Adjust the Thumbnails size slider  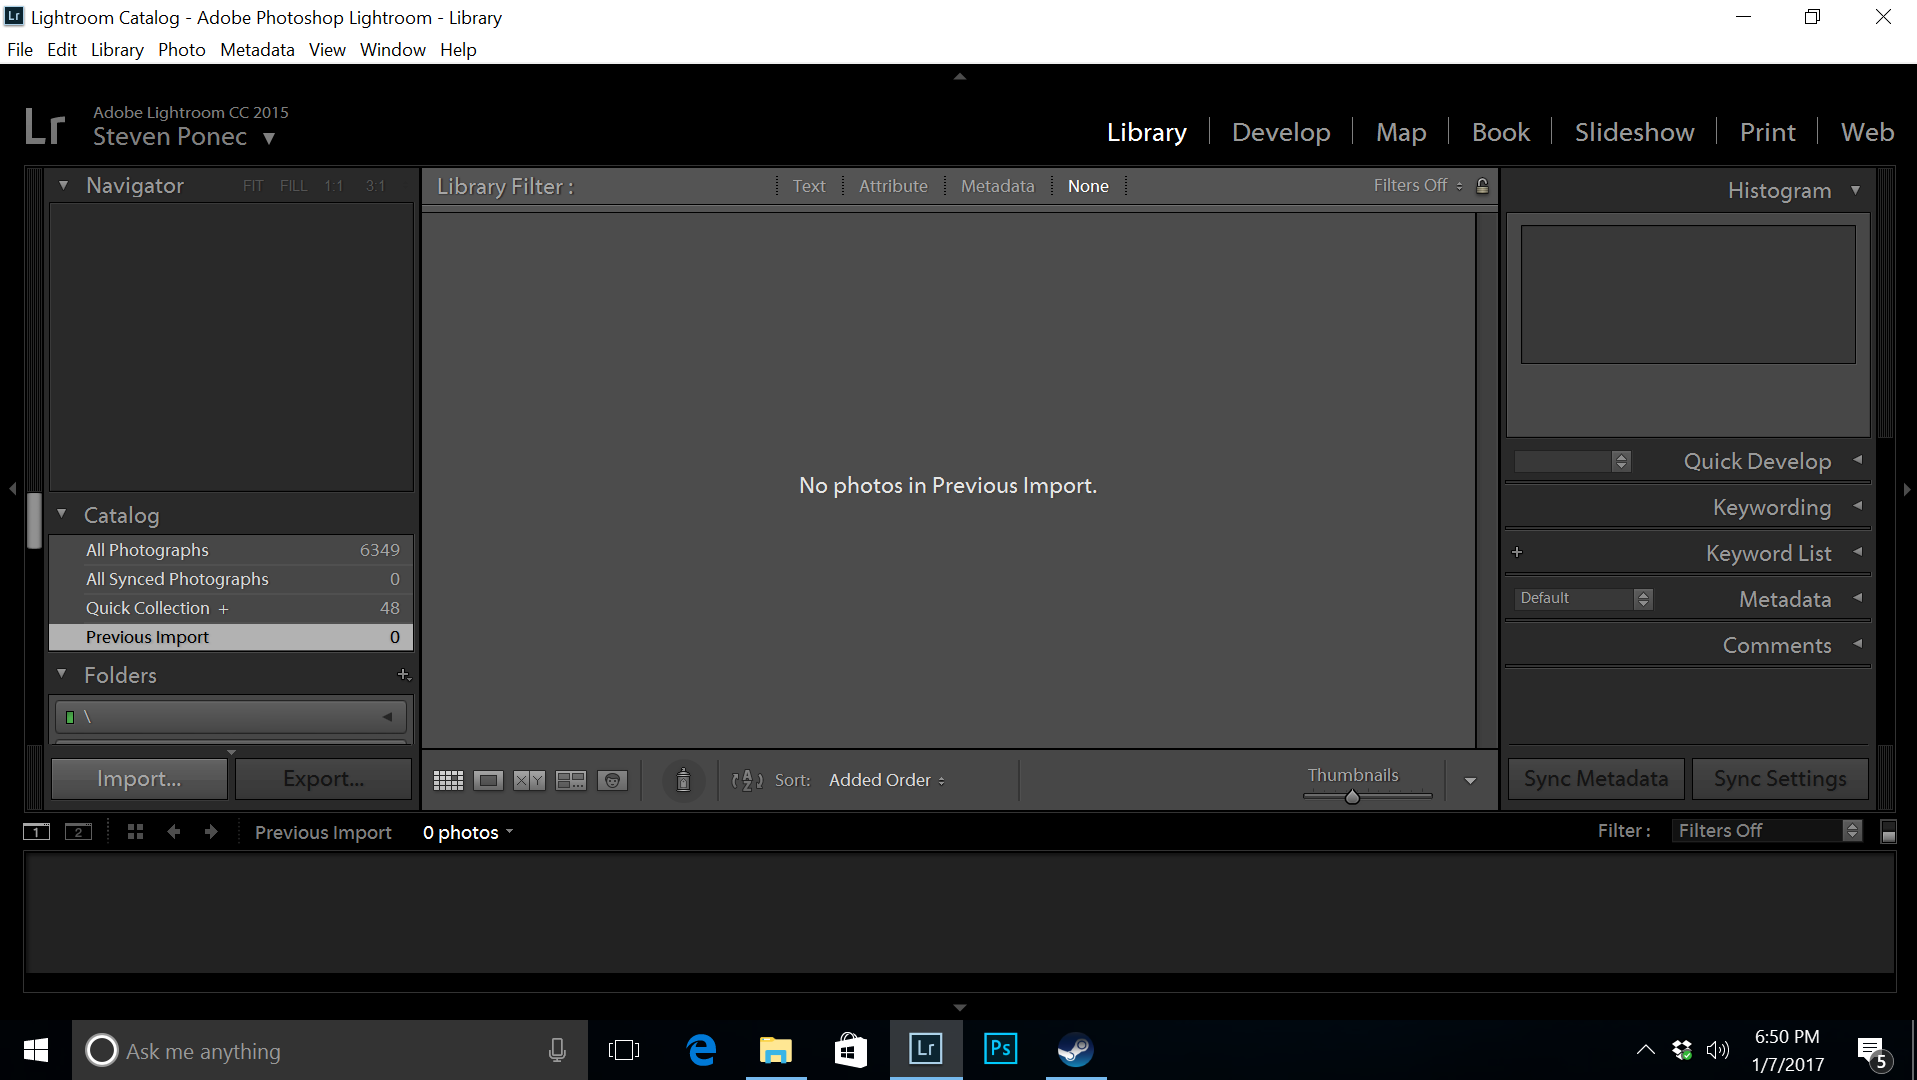tap(1352, 797)
